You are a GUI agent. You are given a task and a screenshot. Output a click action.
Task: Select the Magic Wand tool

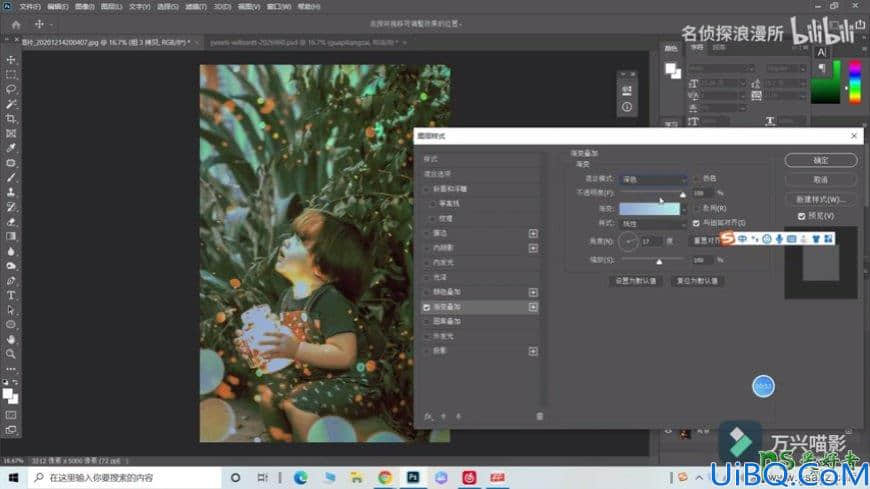(11, 104)
